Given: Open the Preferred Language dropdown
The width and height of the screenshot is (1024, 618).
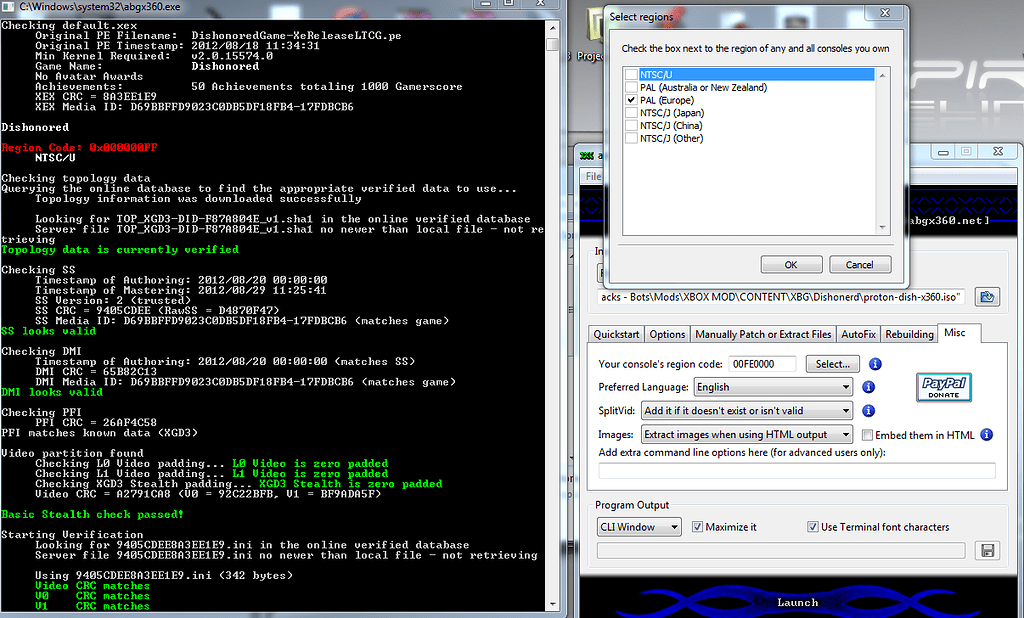Looking at the screenshot, I should (772, 387).
